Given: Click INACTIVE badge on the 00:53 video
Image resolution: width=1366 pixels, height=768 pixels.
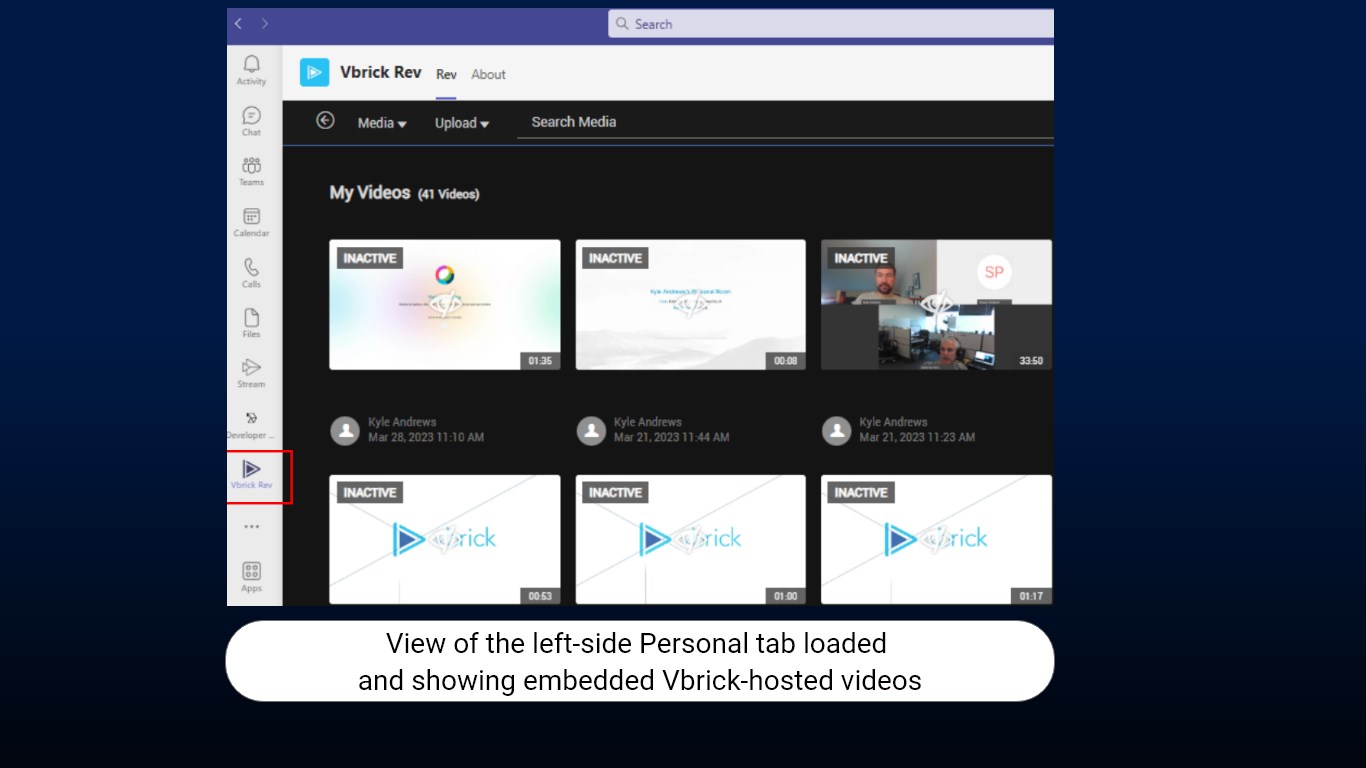Looking at the screenshot, I should [370, 492].
